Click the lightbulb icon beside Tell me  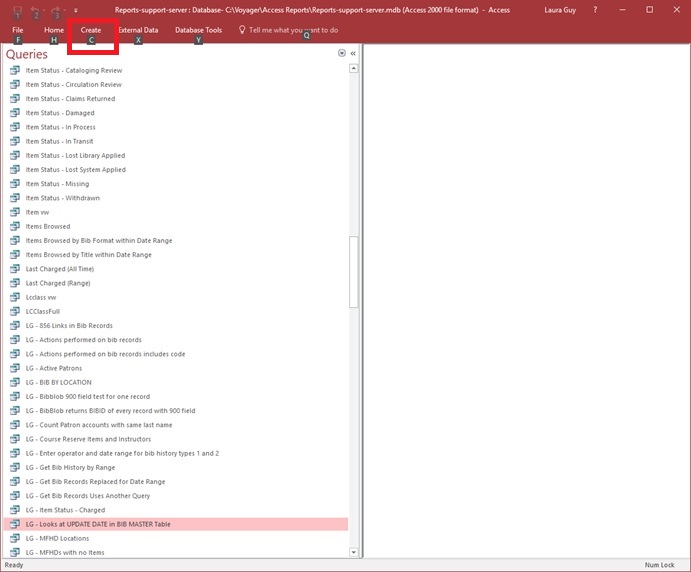[x=242, y=30]
